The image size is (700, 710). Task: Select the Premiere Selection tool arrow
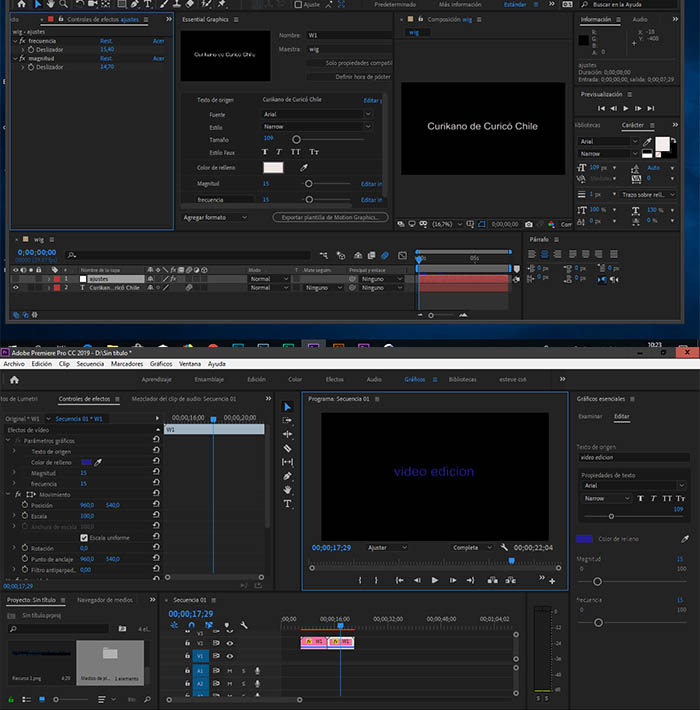click(x=287, y=407)
